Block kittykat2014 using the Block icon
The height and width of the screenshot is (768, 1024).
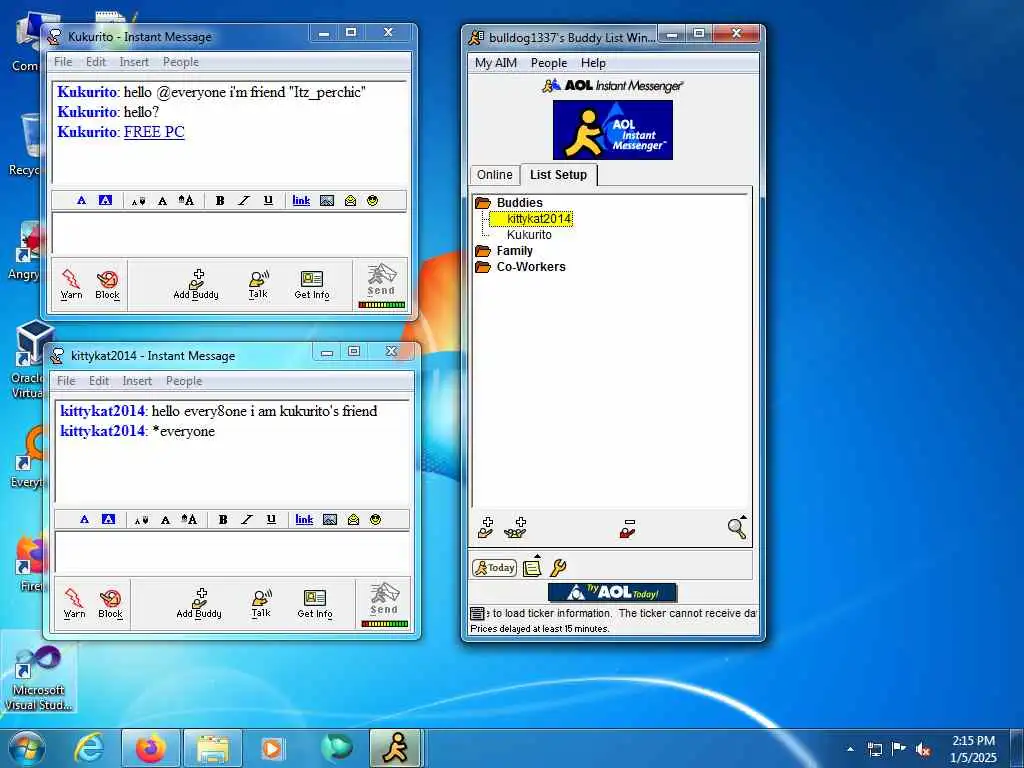click(110, 603)
